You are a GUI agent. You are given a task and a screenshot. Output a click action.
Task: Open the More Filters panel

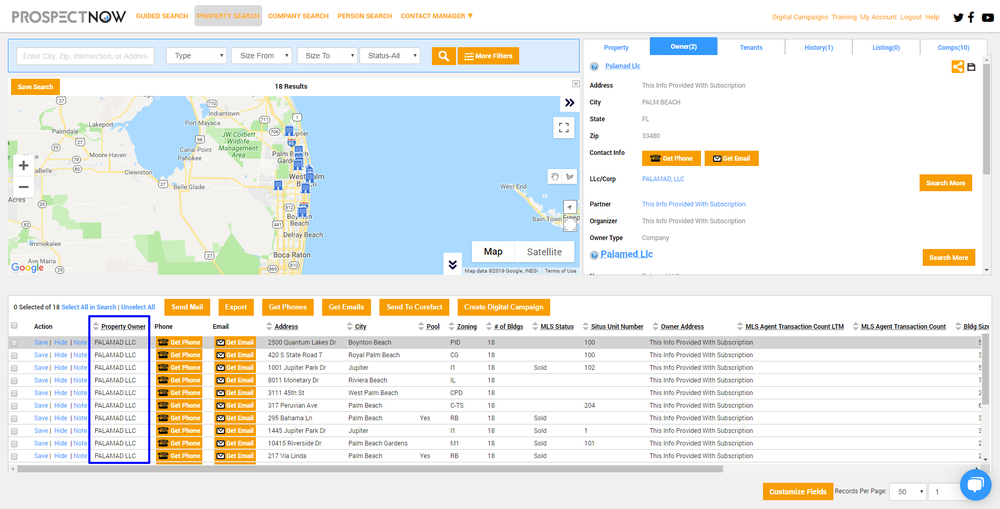coord(489,56)
